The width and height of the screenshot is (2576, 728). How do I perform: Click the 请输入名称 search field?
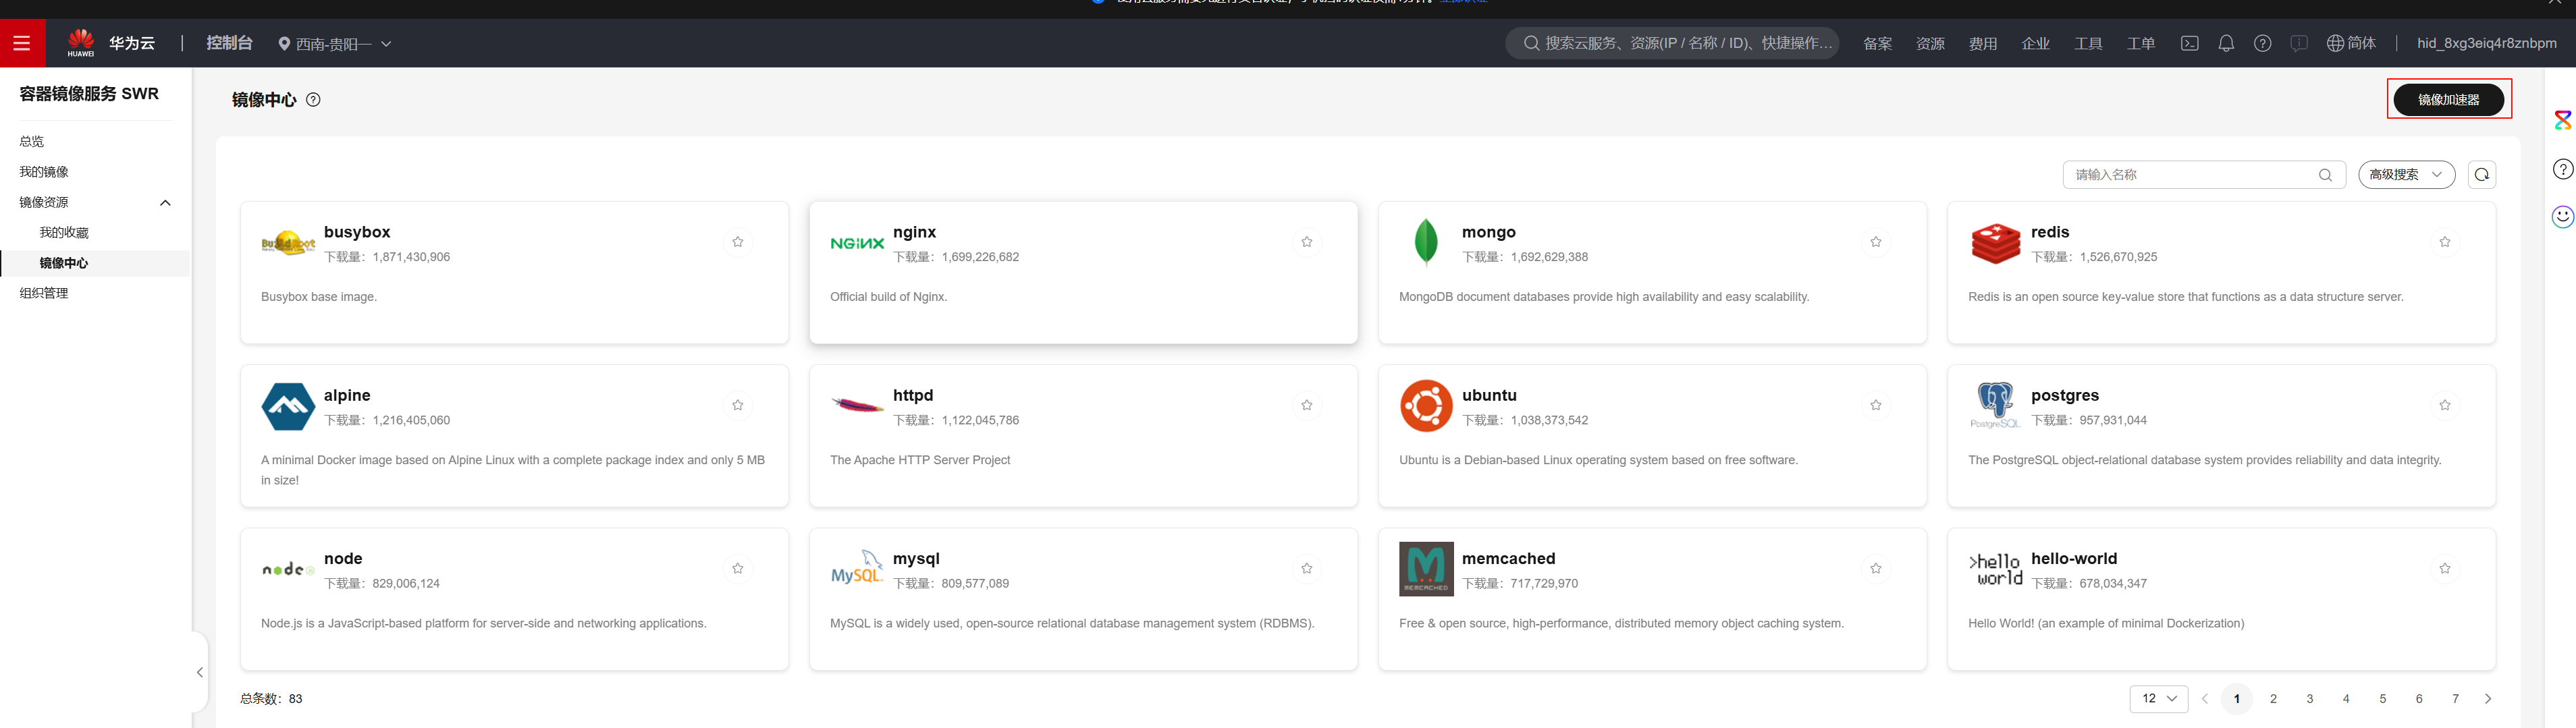click(2203, 175)
